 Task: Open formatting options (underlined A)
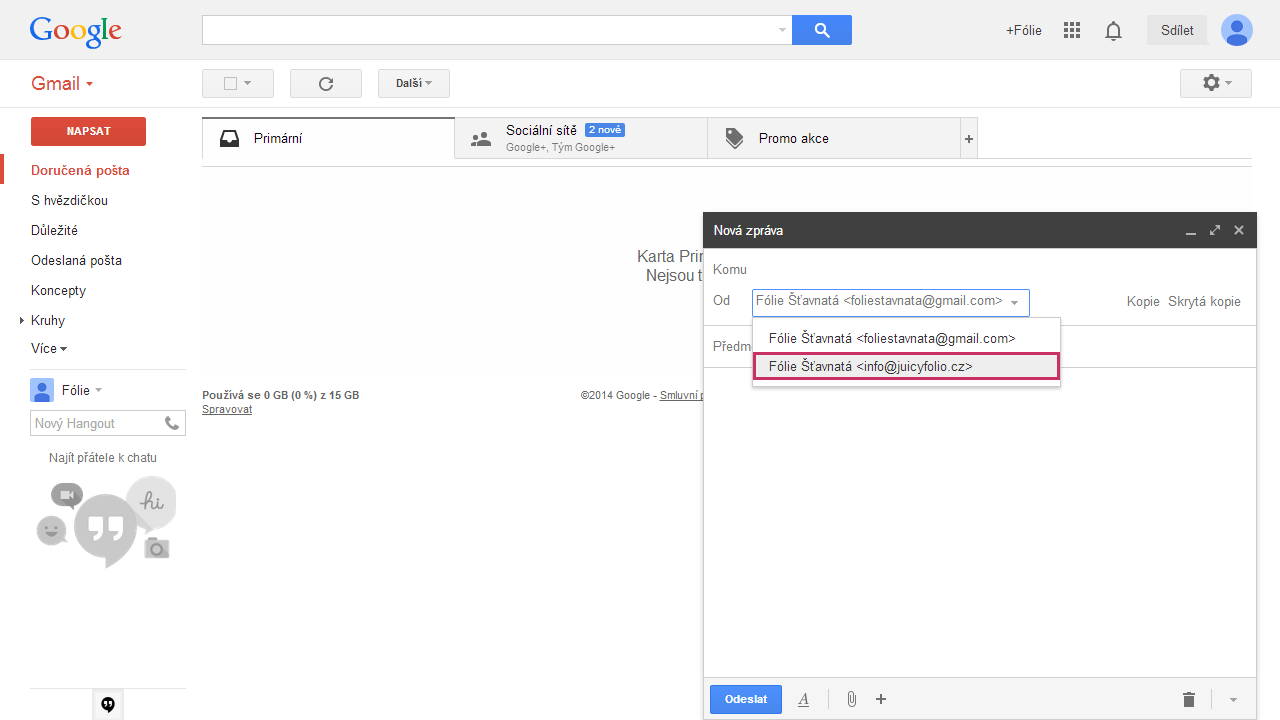[x=803, y=699]
